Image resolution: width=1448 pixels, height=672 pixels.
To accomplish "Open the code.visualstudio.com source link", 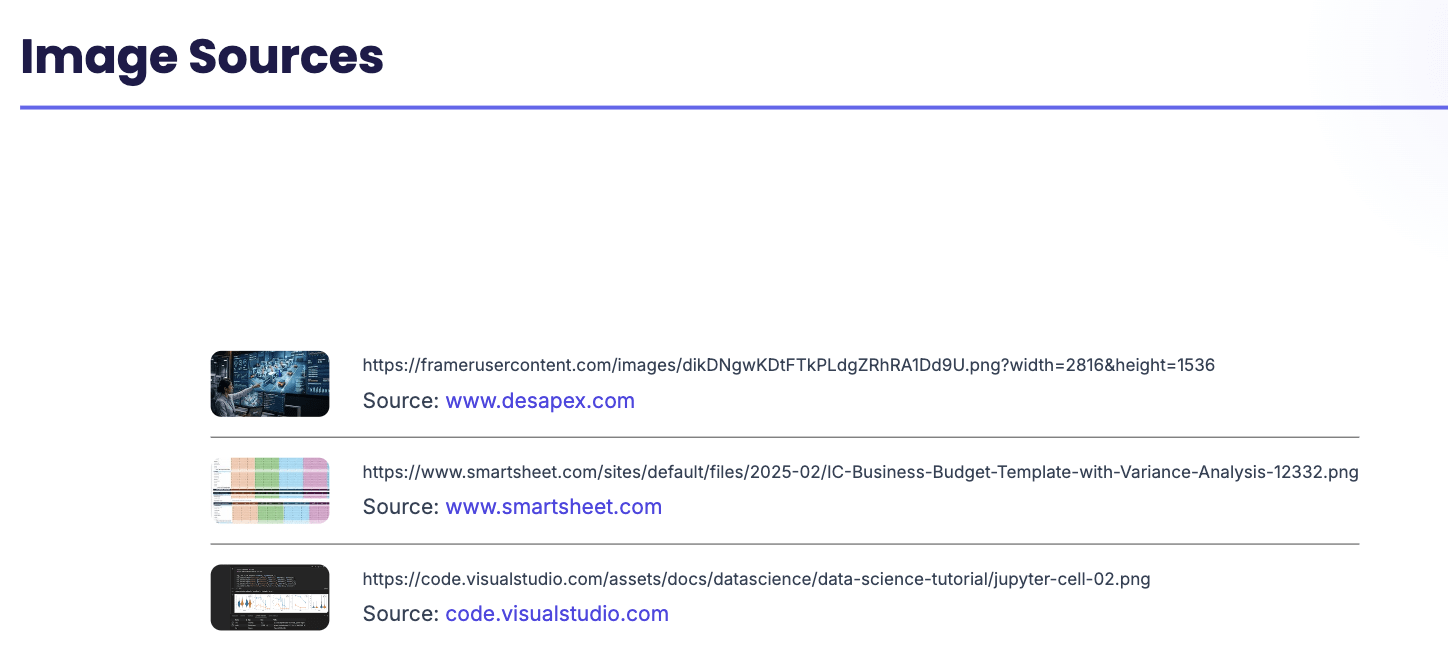I will pyautogui.click(x=557, y=614).
